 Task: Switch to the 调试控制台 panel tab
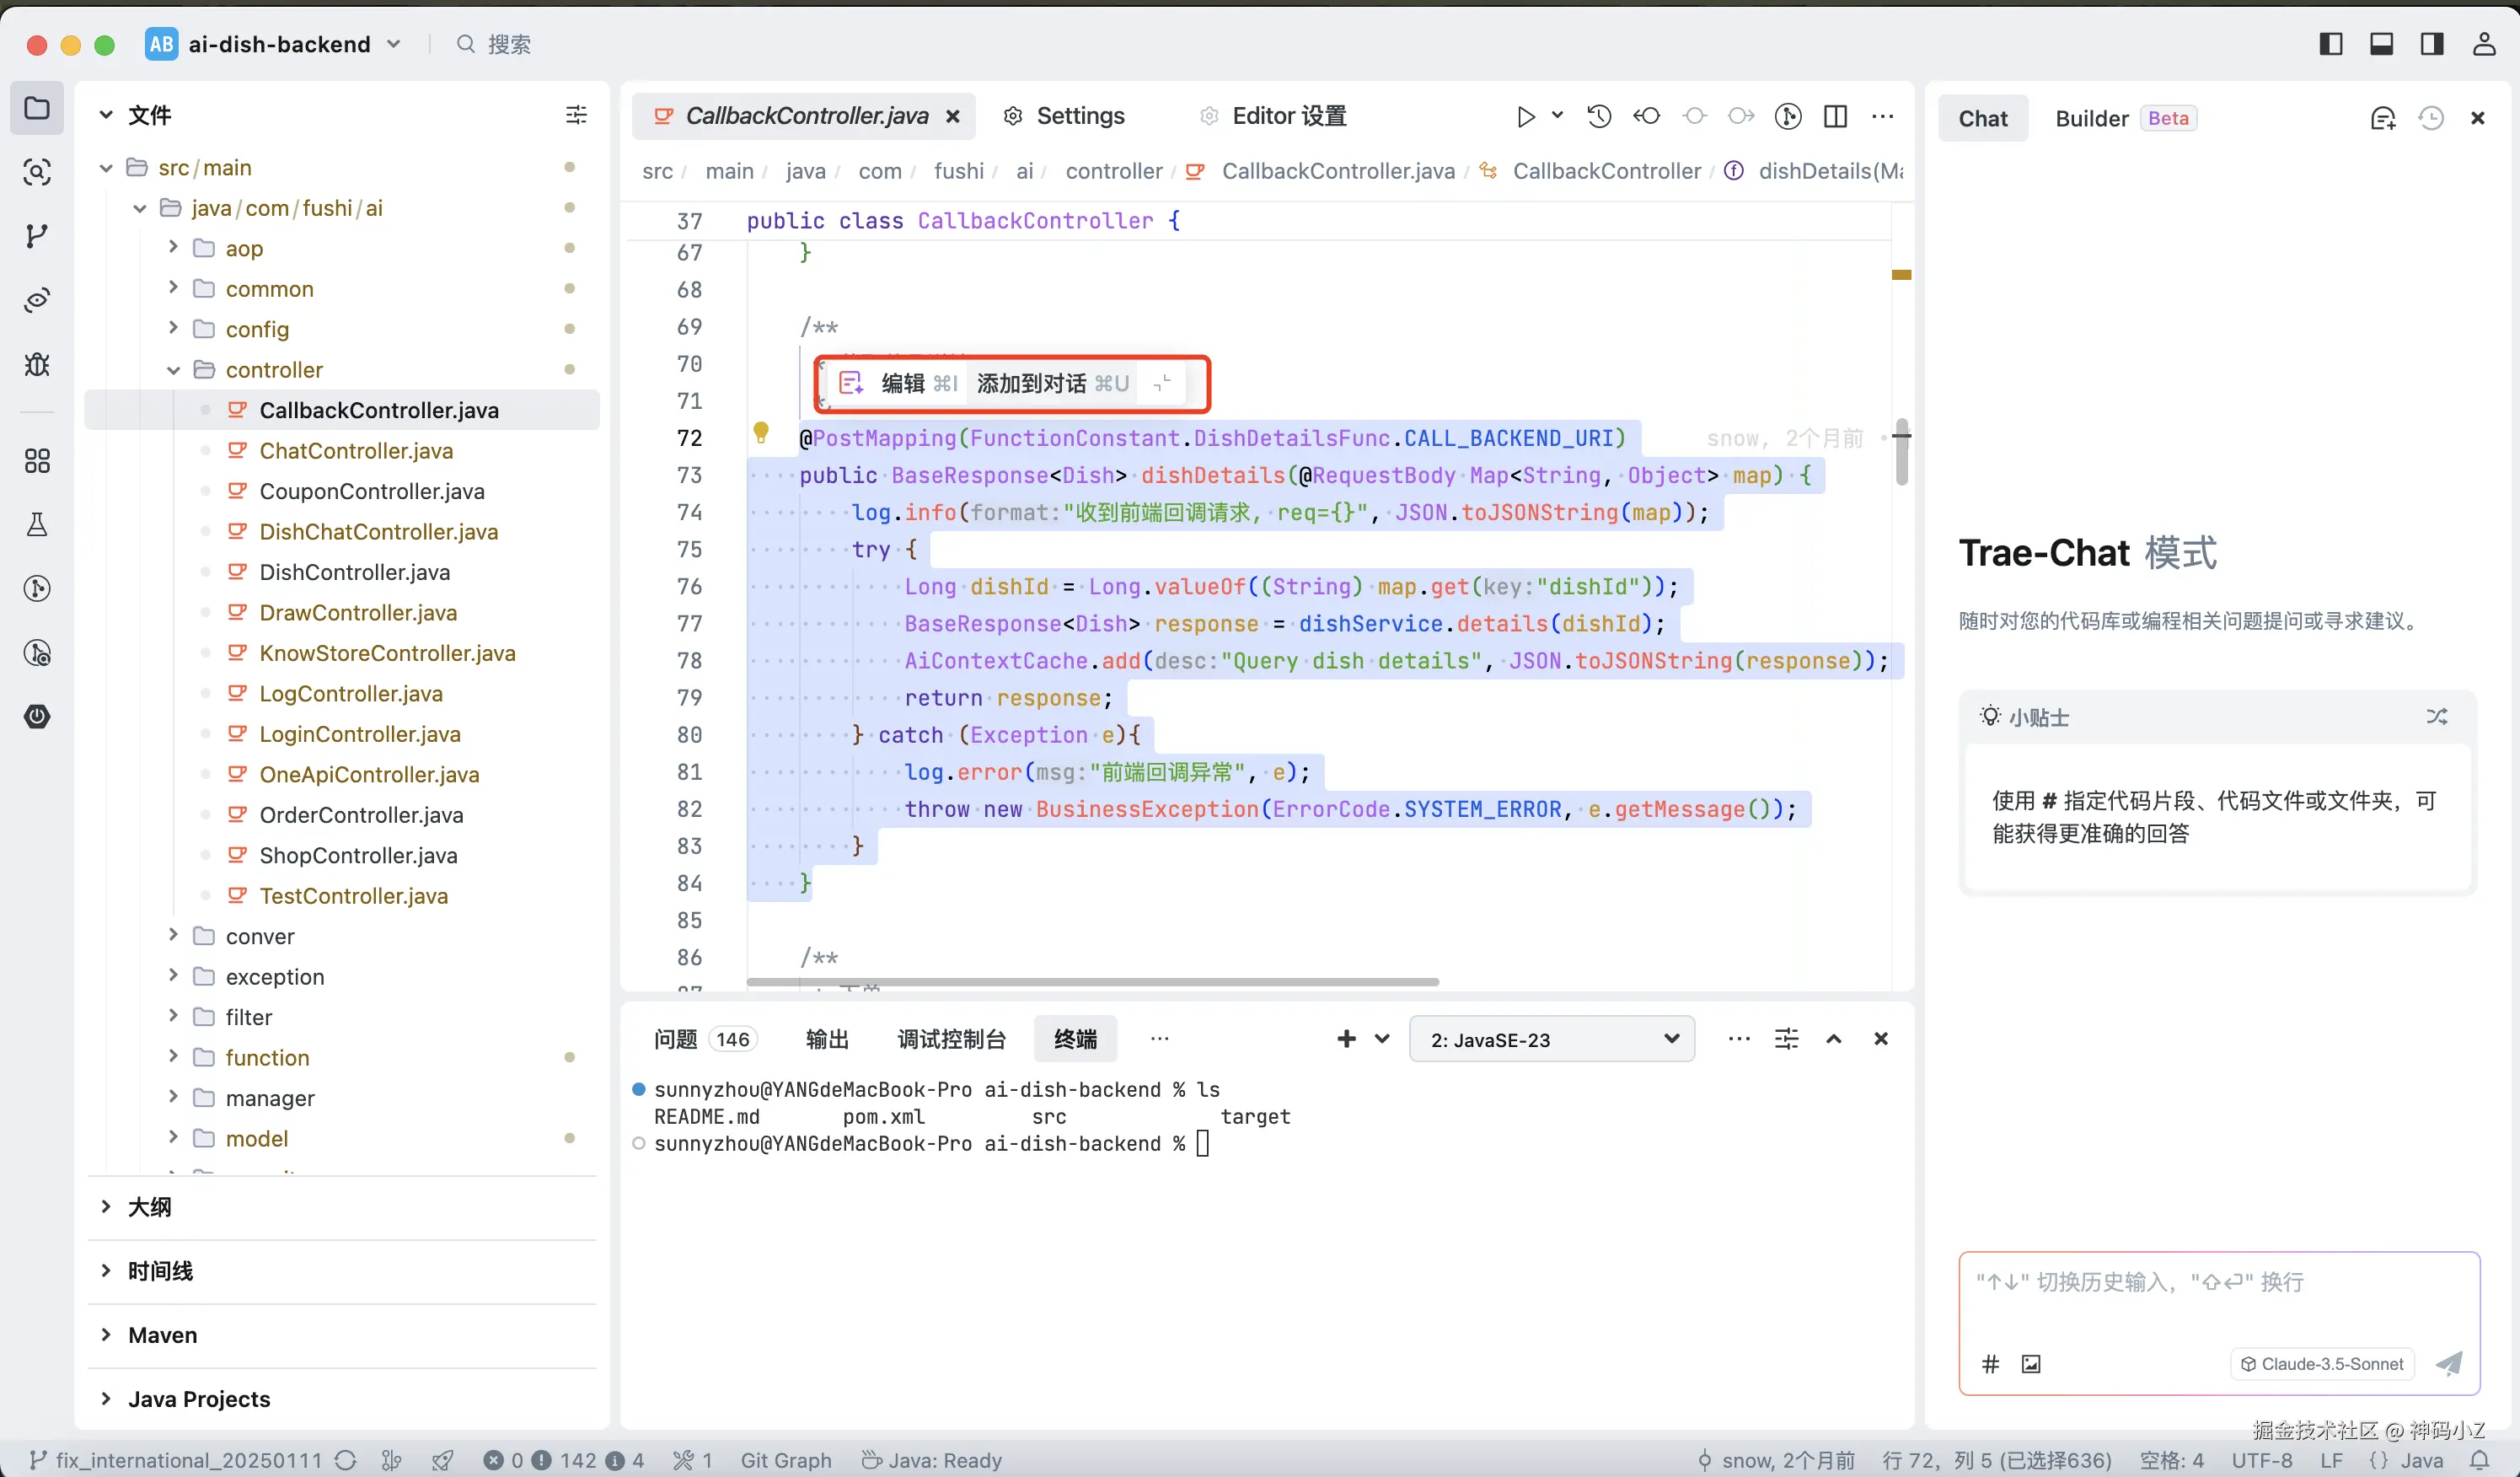[951, 1039]
